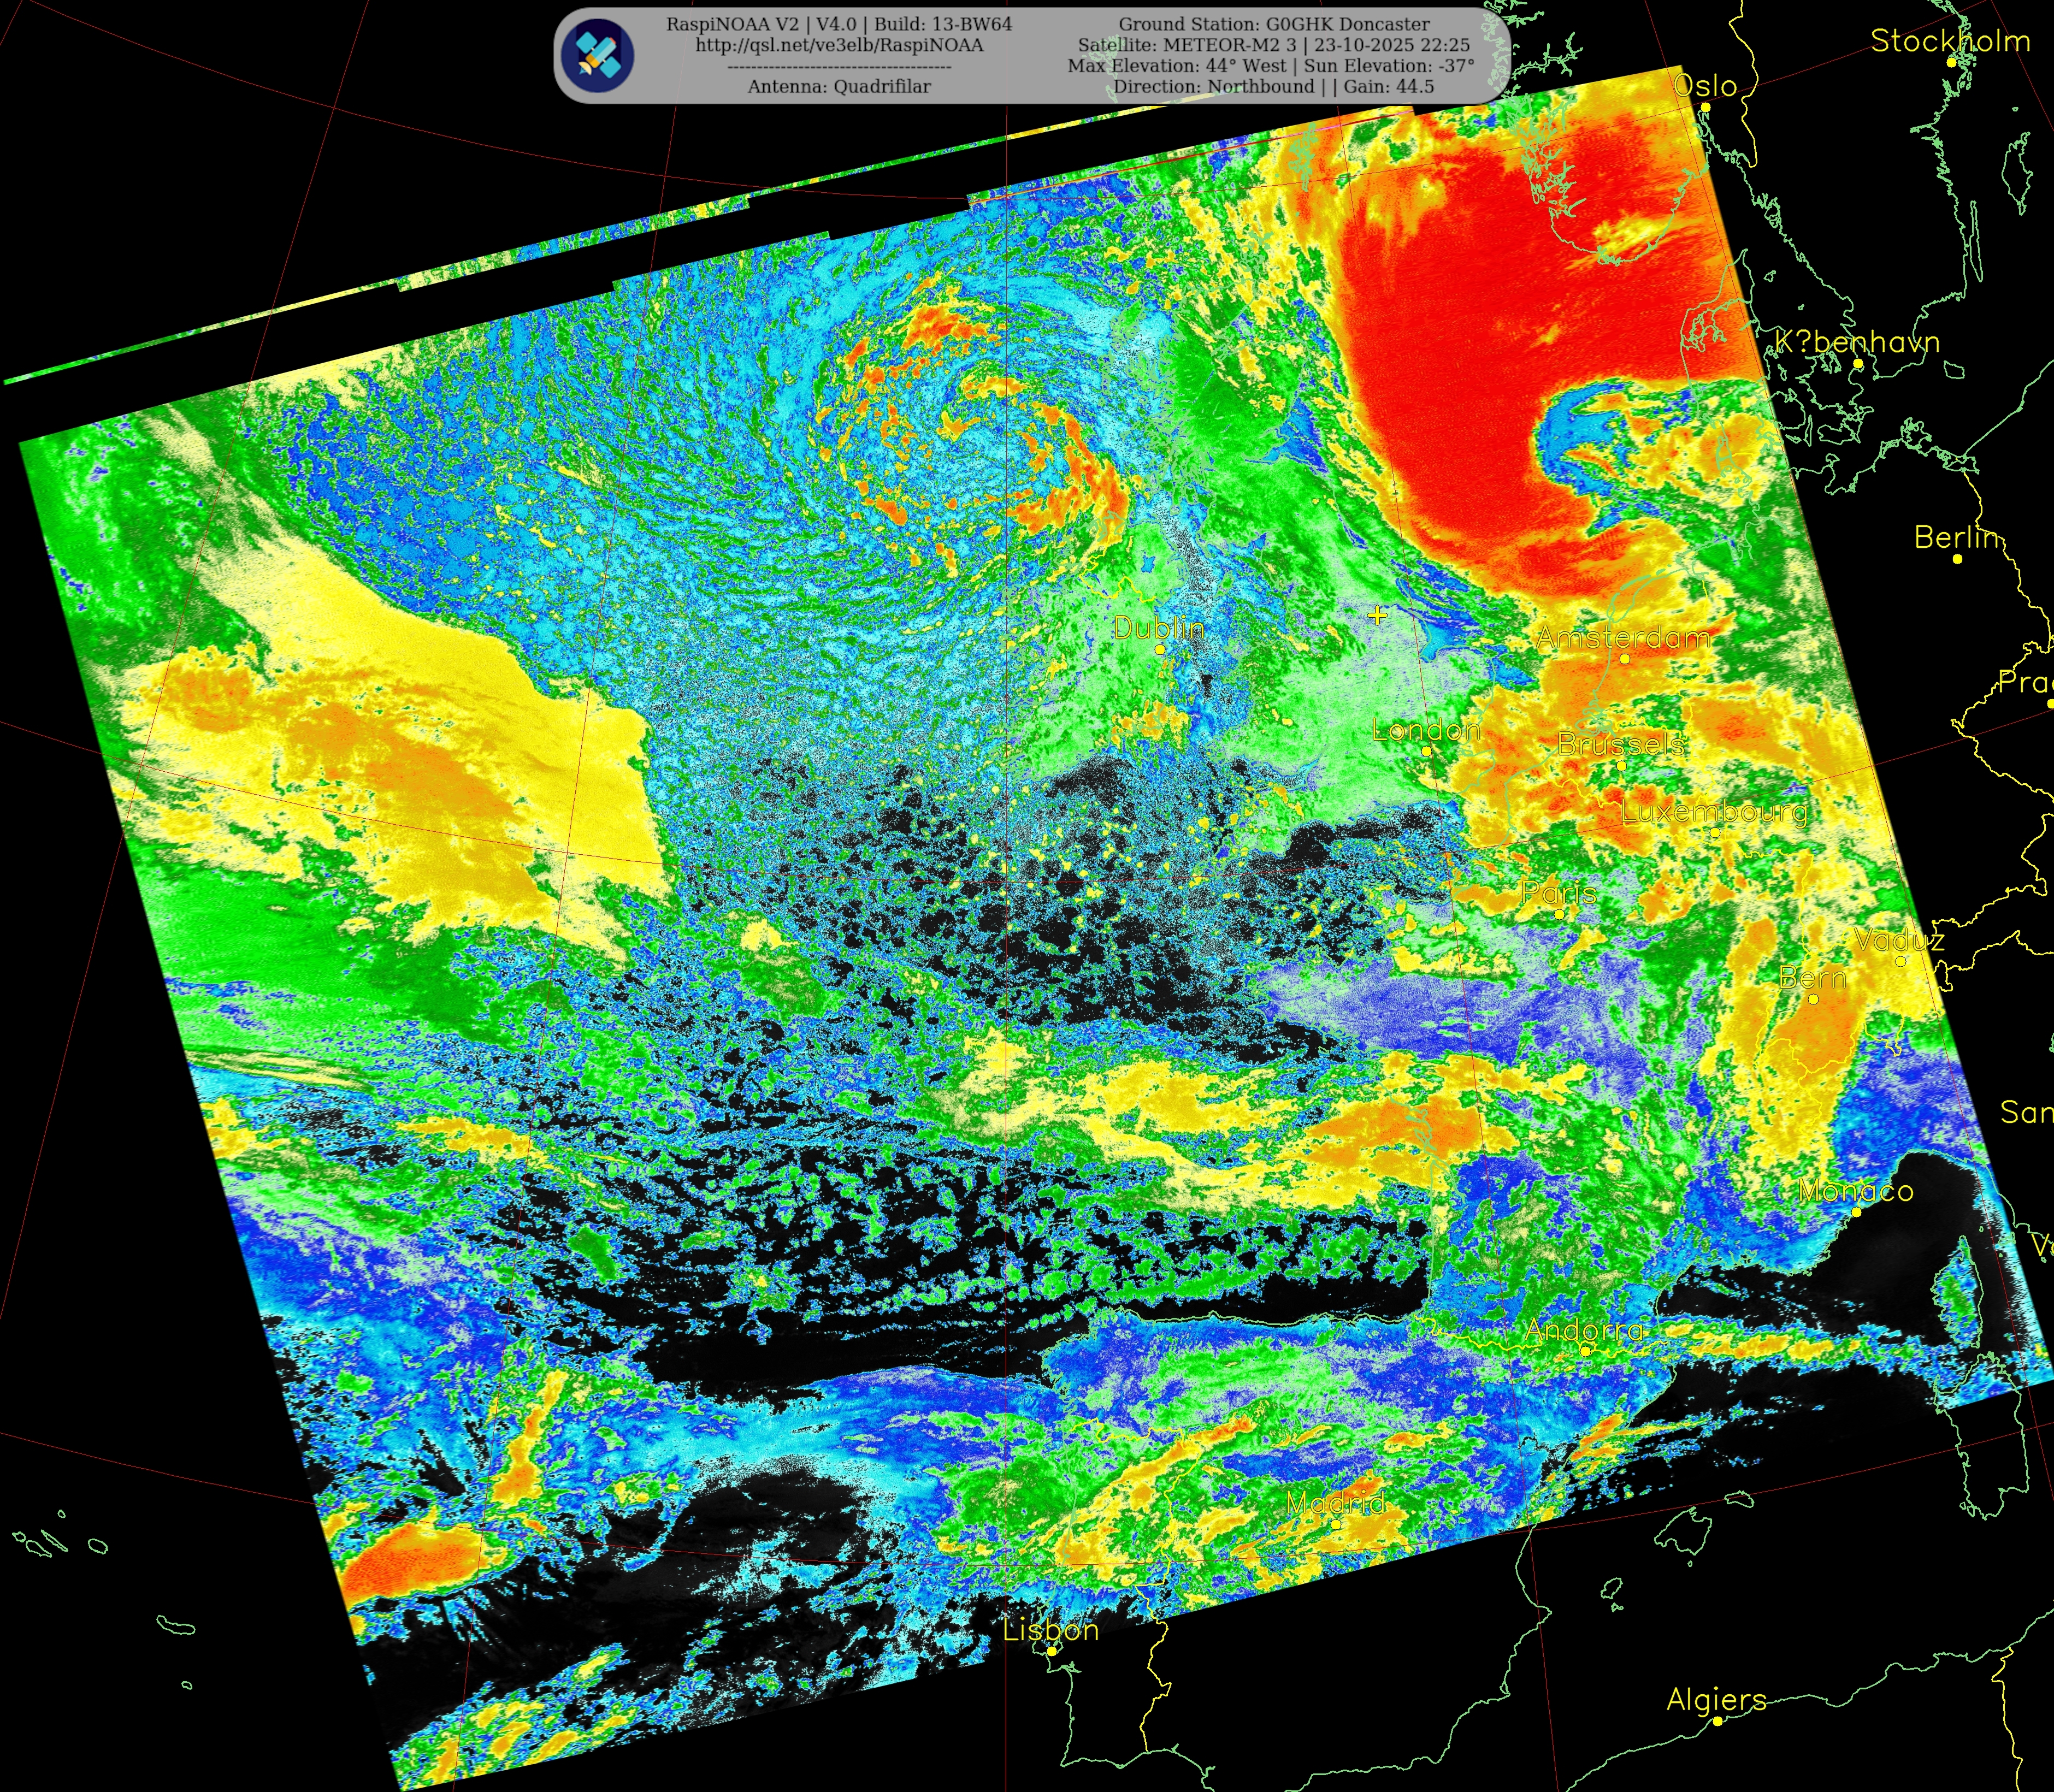
Task: Click the Madrid city label
Action: coord(1335,1503)
